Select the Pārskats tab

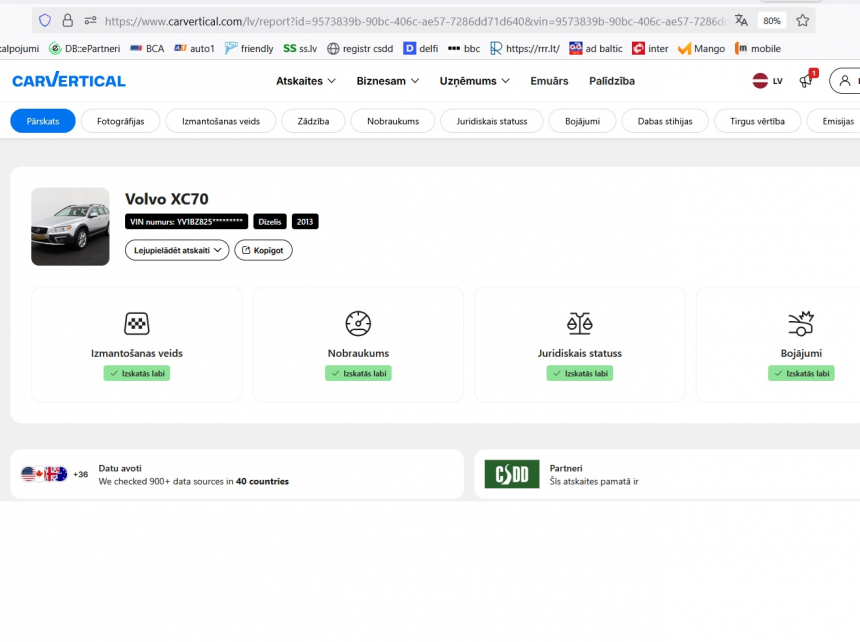tap(43, 121)
